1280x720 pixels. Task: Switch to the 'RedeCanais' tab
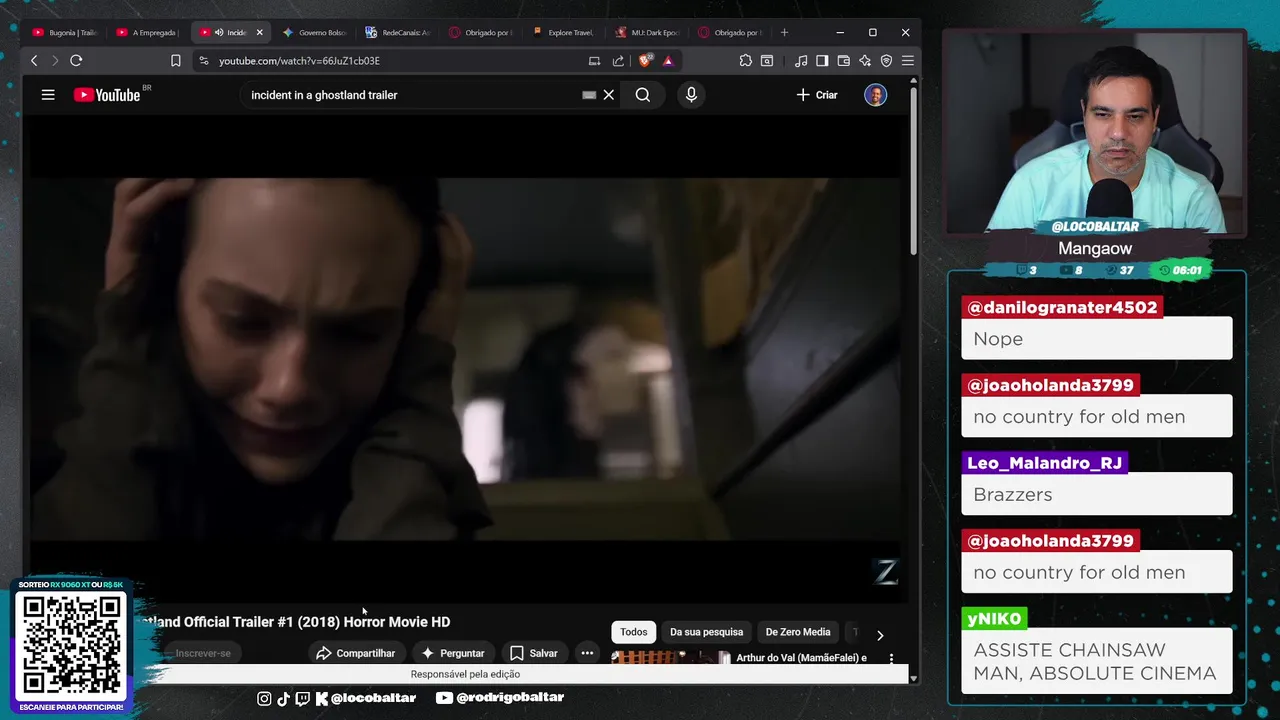pyautogui.click(x=398, y=33)
